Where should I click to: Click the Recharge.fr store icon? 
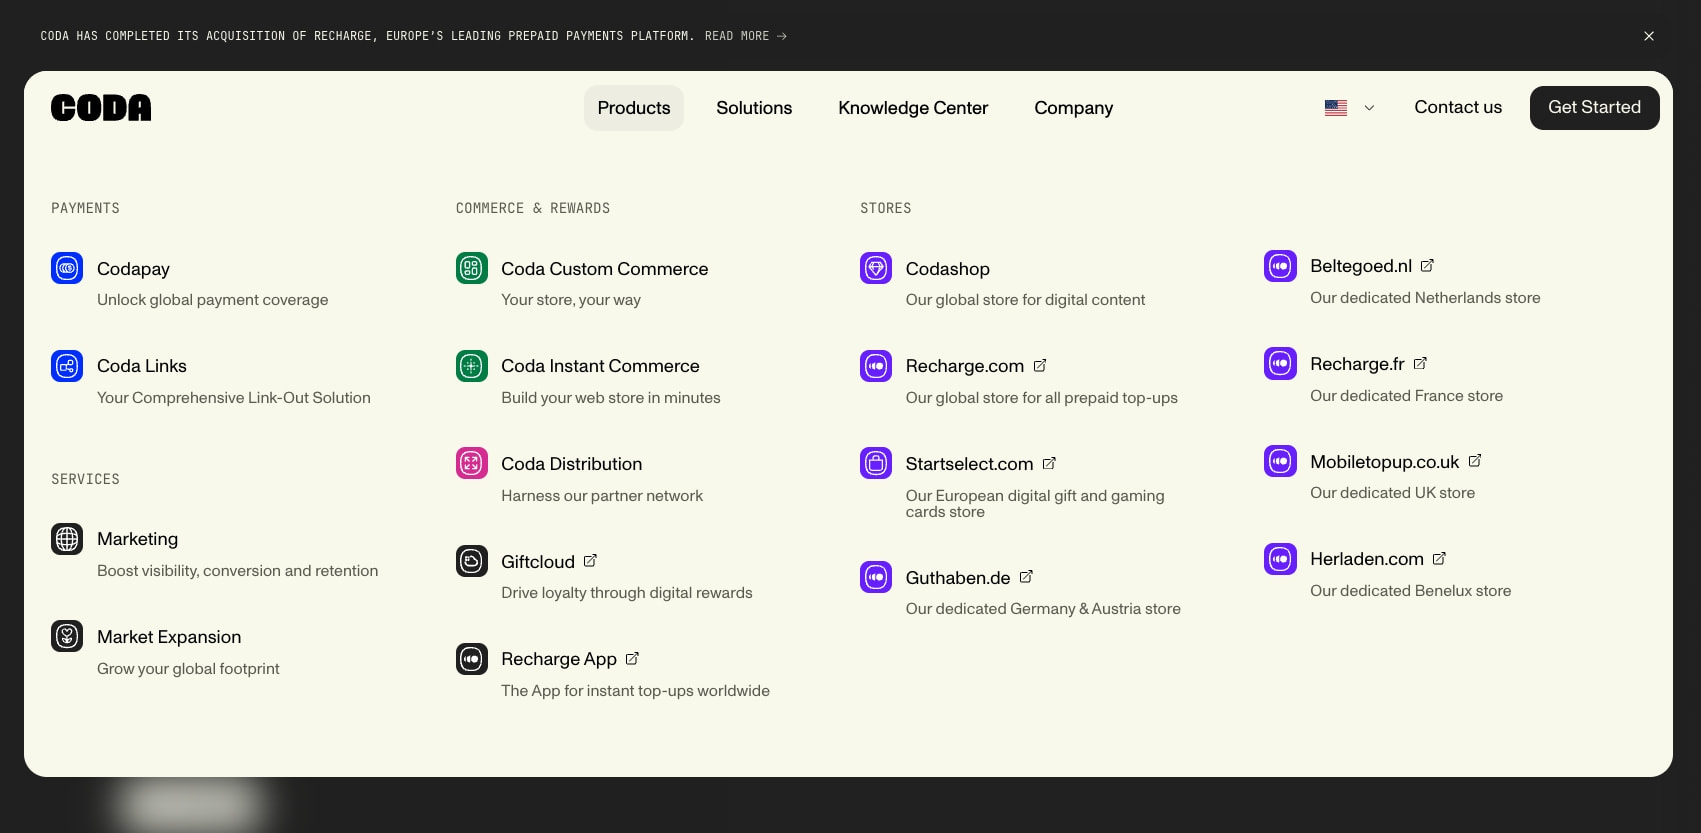(x=1280, y=363)
